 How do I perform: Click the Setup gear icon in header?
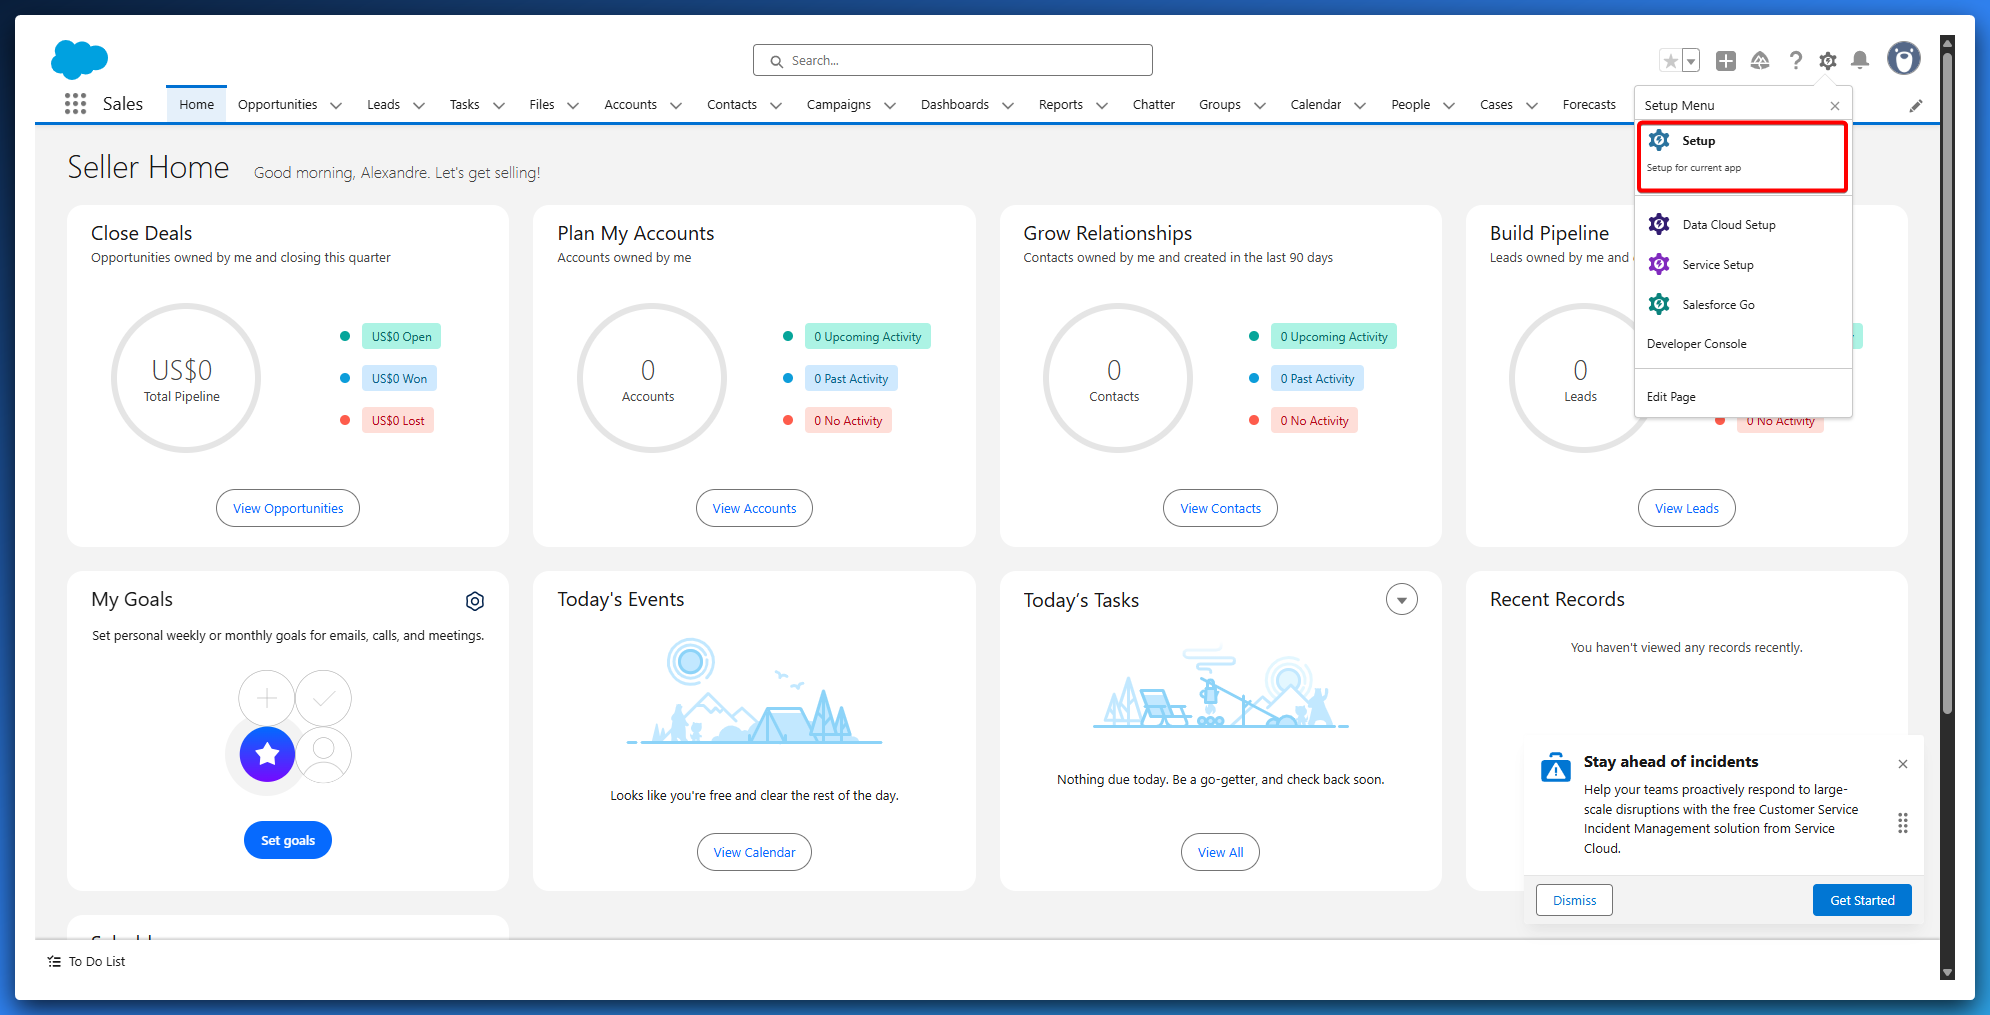tap(1828, 61)
